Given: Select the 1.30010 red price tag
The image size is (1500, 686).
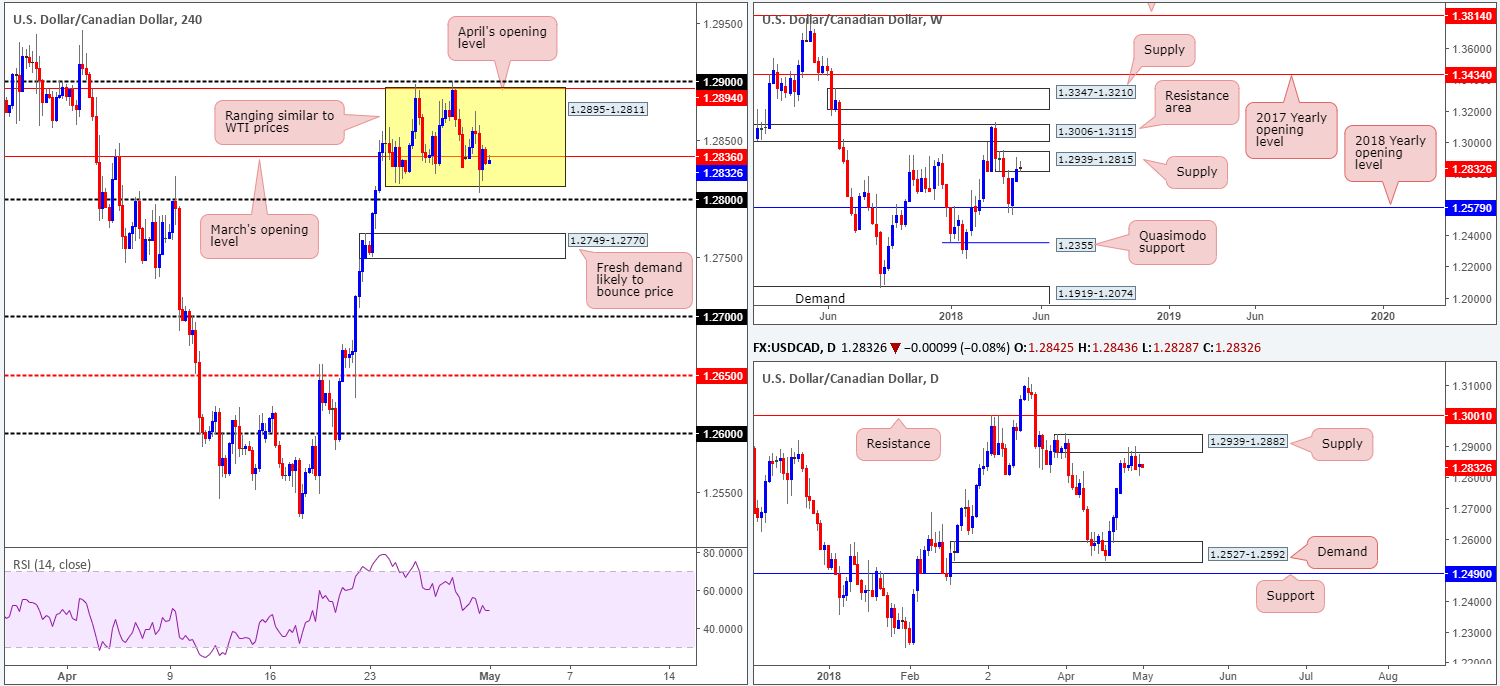Looking at the screenshot, I should click(x=1471, y=415).
